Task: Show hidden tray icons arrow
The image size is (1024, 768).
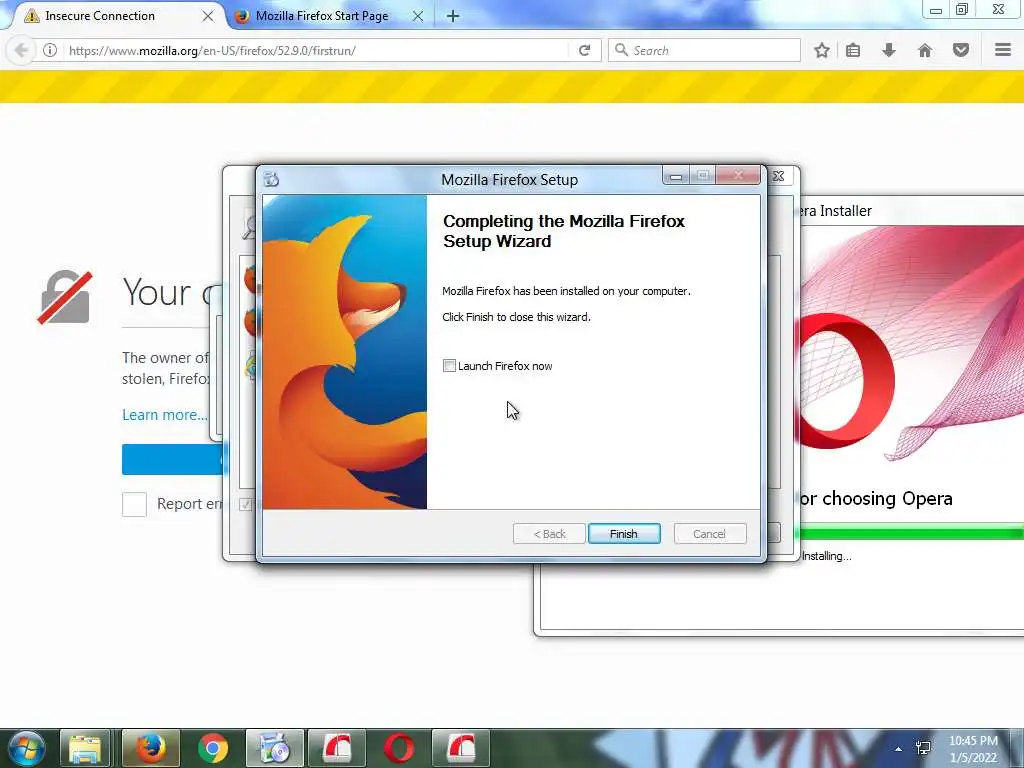Action: click(x=899, y=749)
